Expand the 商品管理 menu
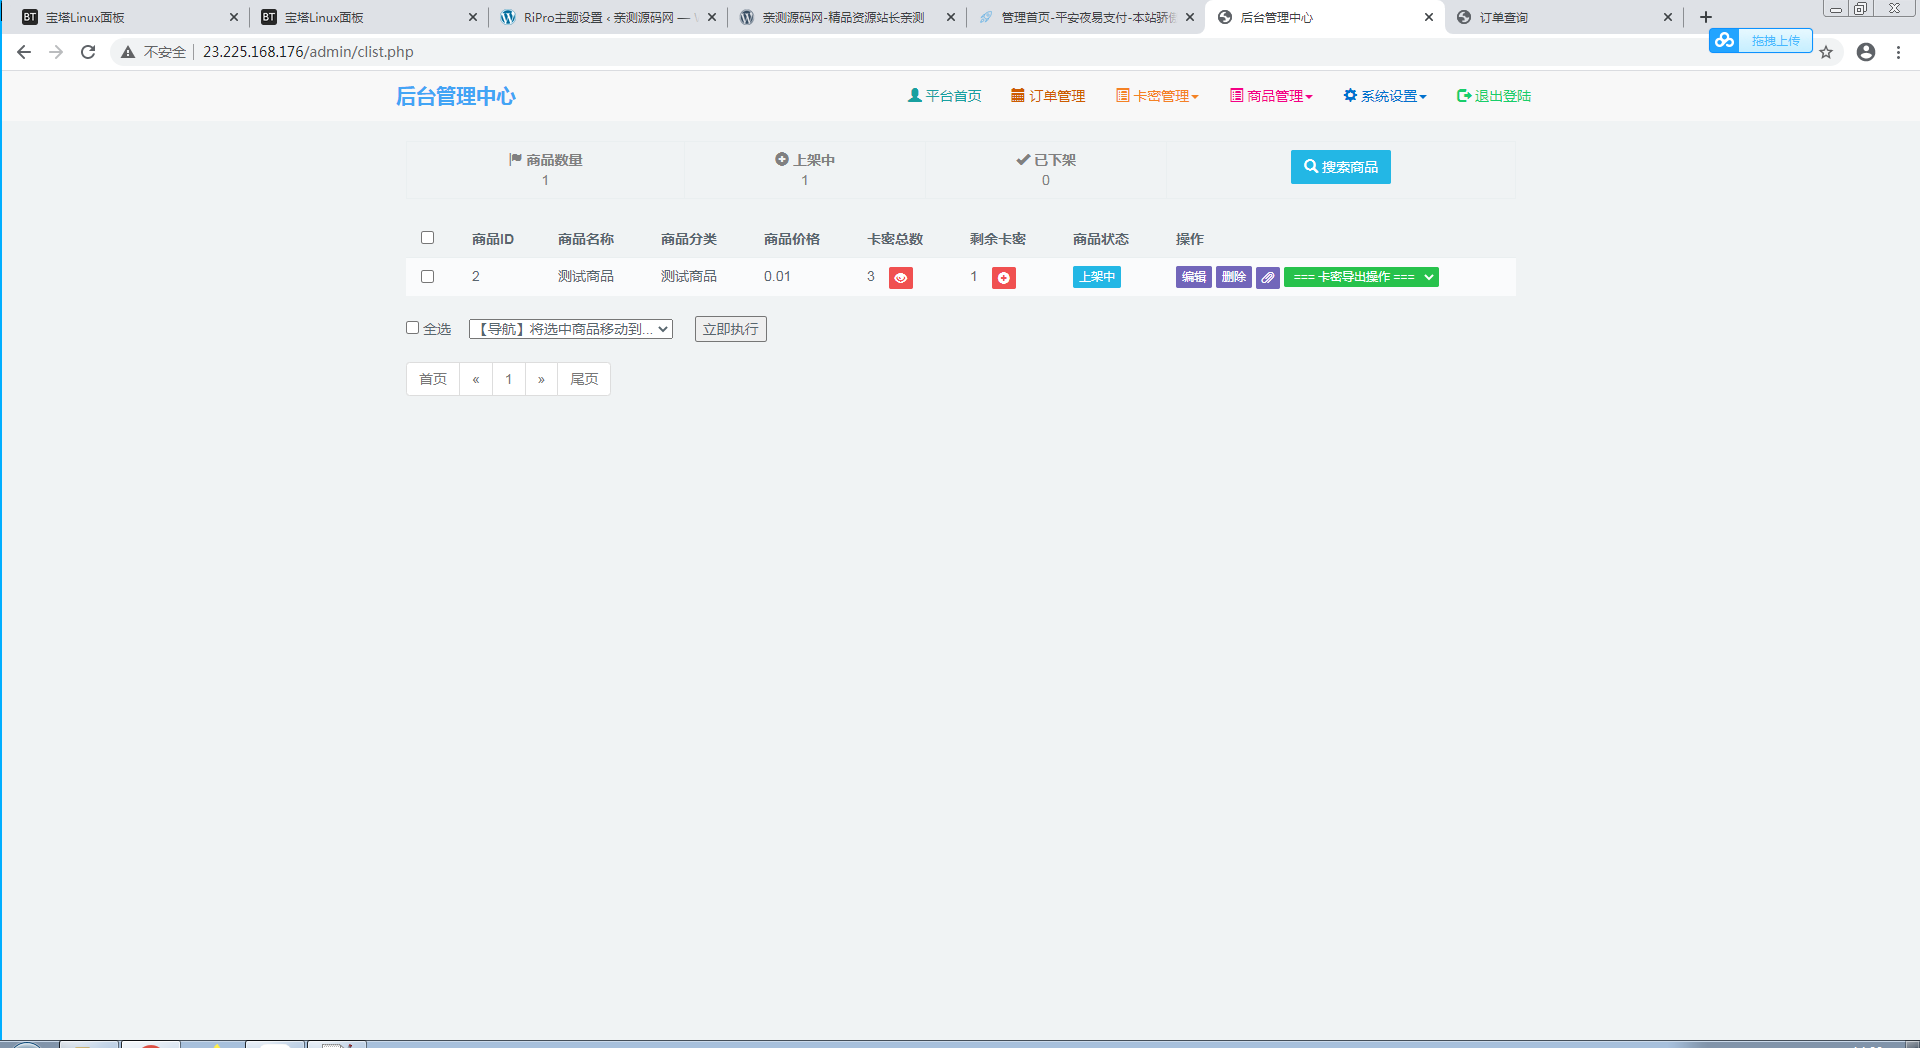 1271,96
